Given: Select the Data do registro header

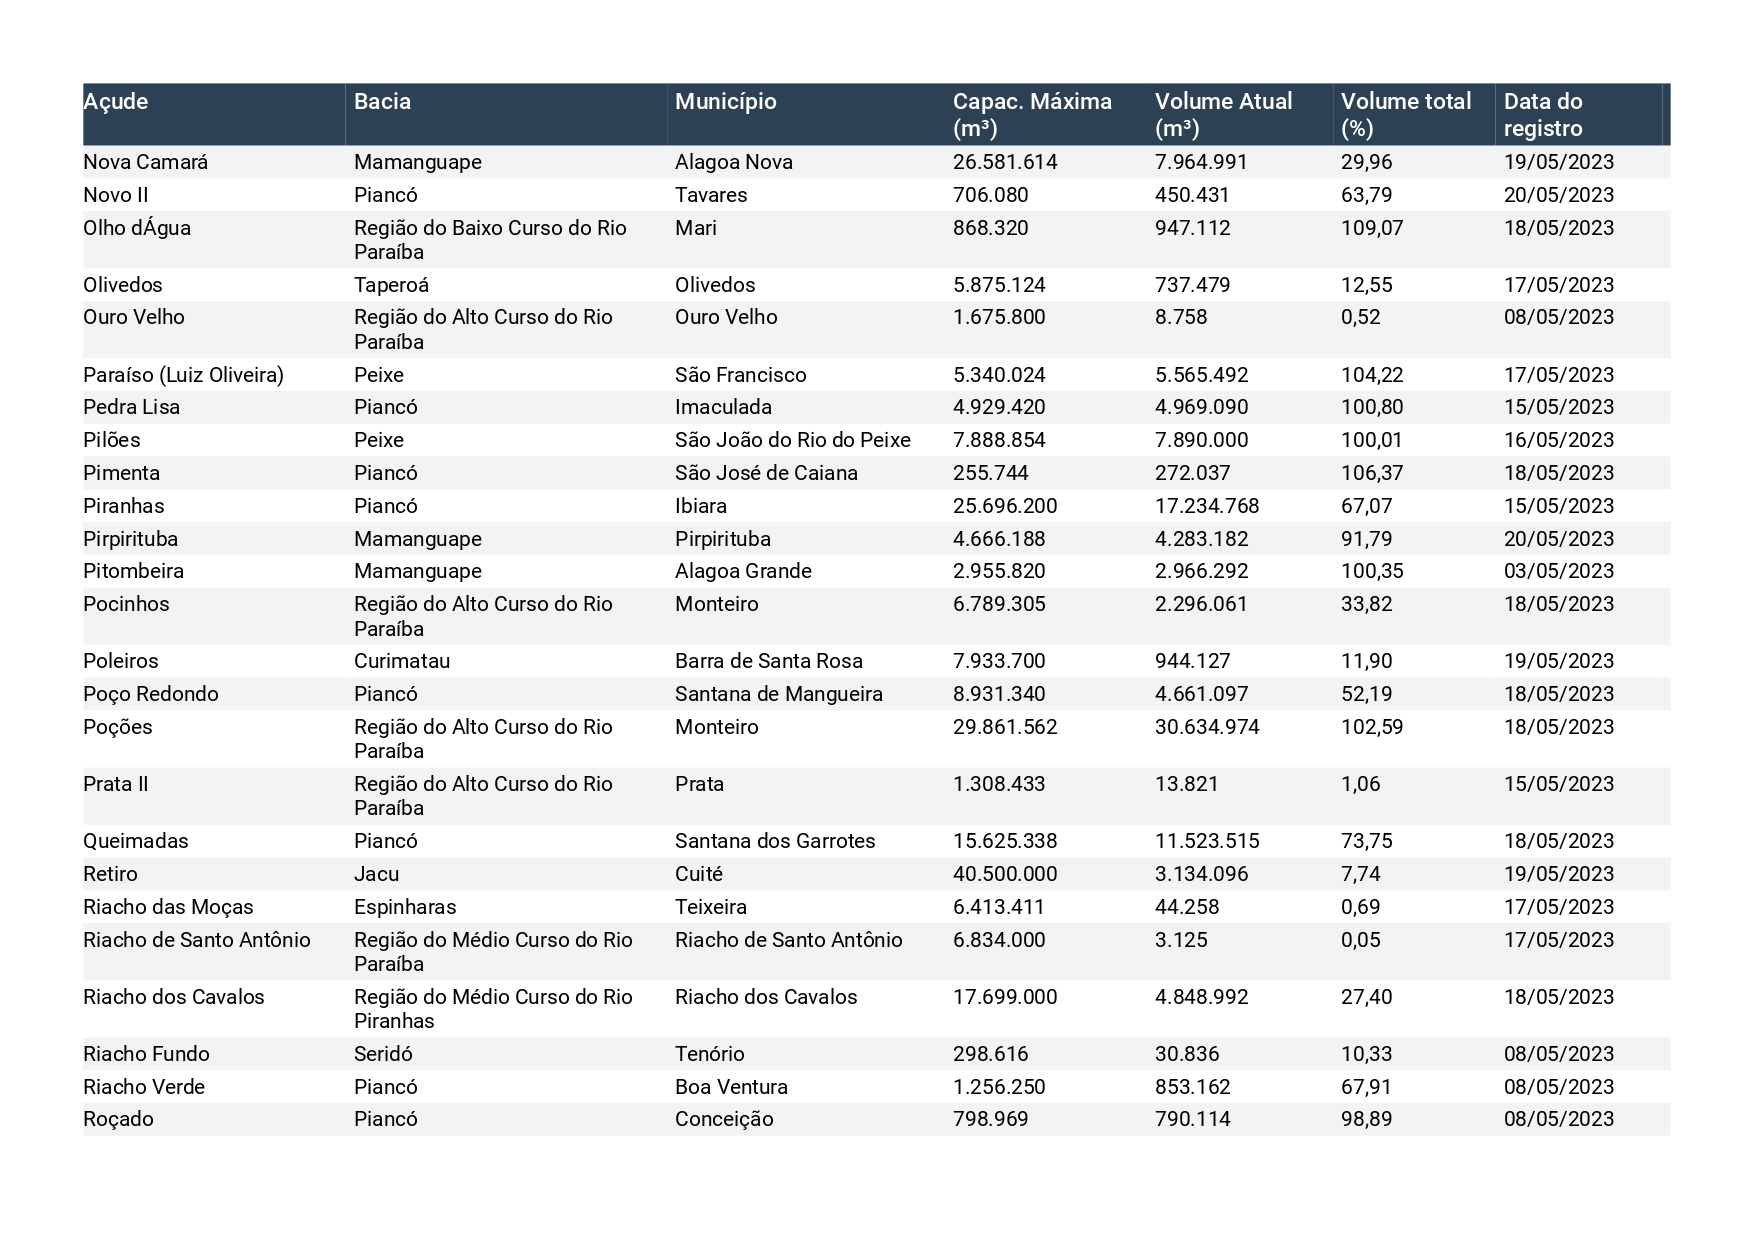Looking at the screenshot, I should 1543,115.
